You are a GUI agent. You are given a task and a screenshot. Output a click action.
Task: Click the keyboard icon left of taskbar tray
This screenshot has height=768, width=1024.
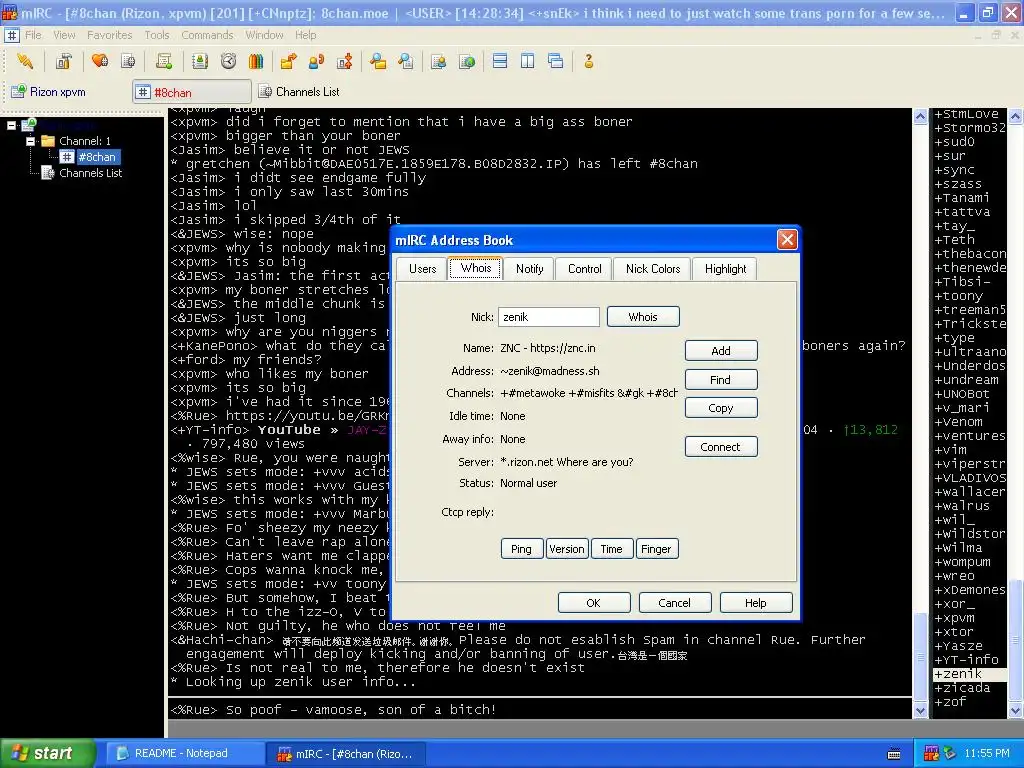[894, 754]
